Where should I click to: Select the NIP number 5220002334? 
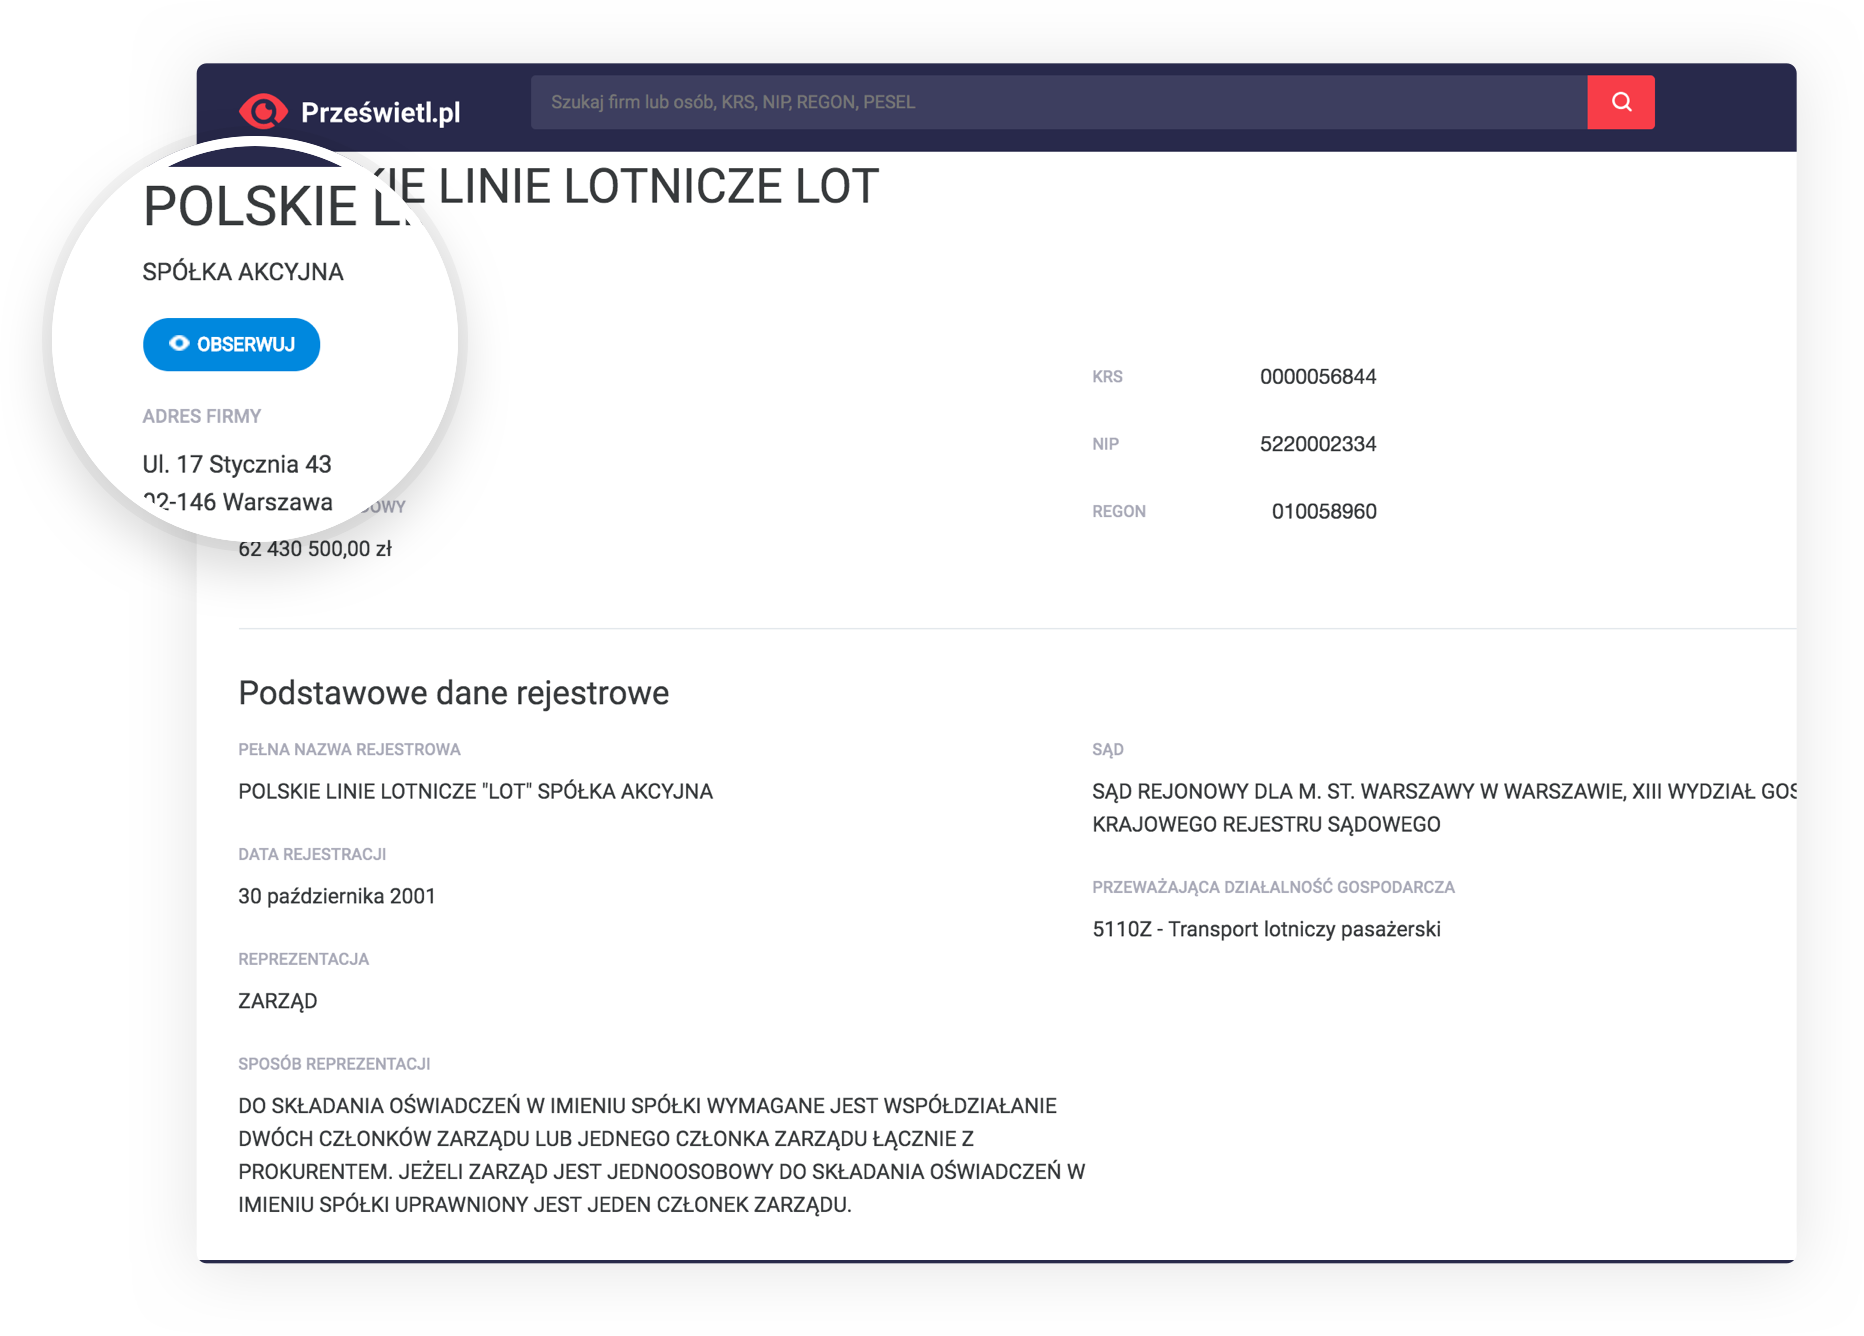coord(1317,444)
